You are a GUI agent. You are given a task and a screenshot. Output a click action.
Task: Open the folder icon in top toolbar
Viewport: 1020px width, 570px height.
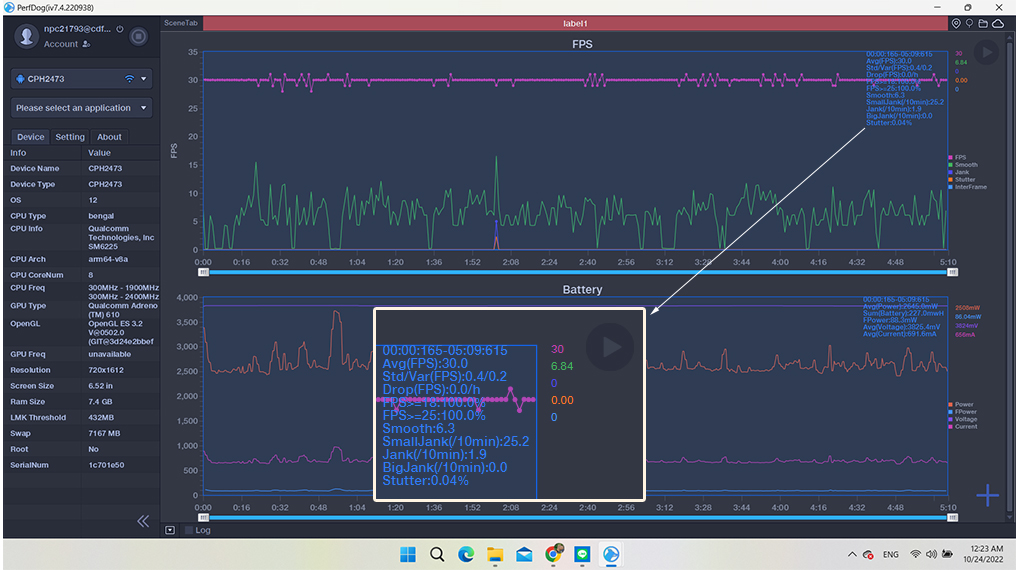[x=983, y=23]
